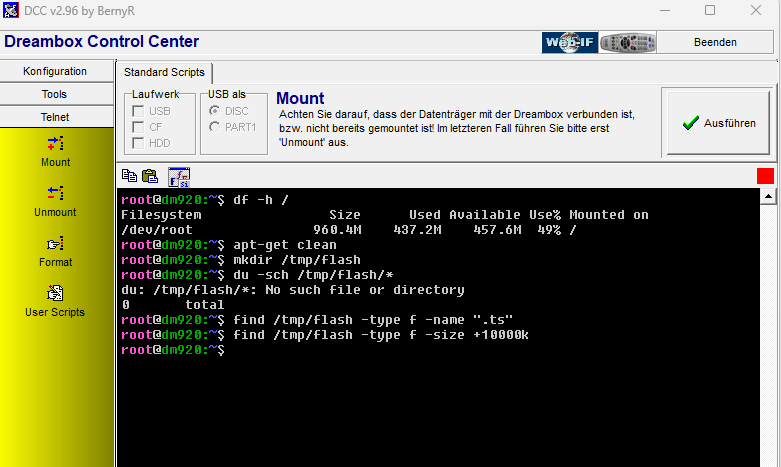Screen dimensions: 781x467
Task: Open the Konfiguration section
Action: tap(55, 71)
